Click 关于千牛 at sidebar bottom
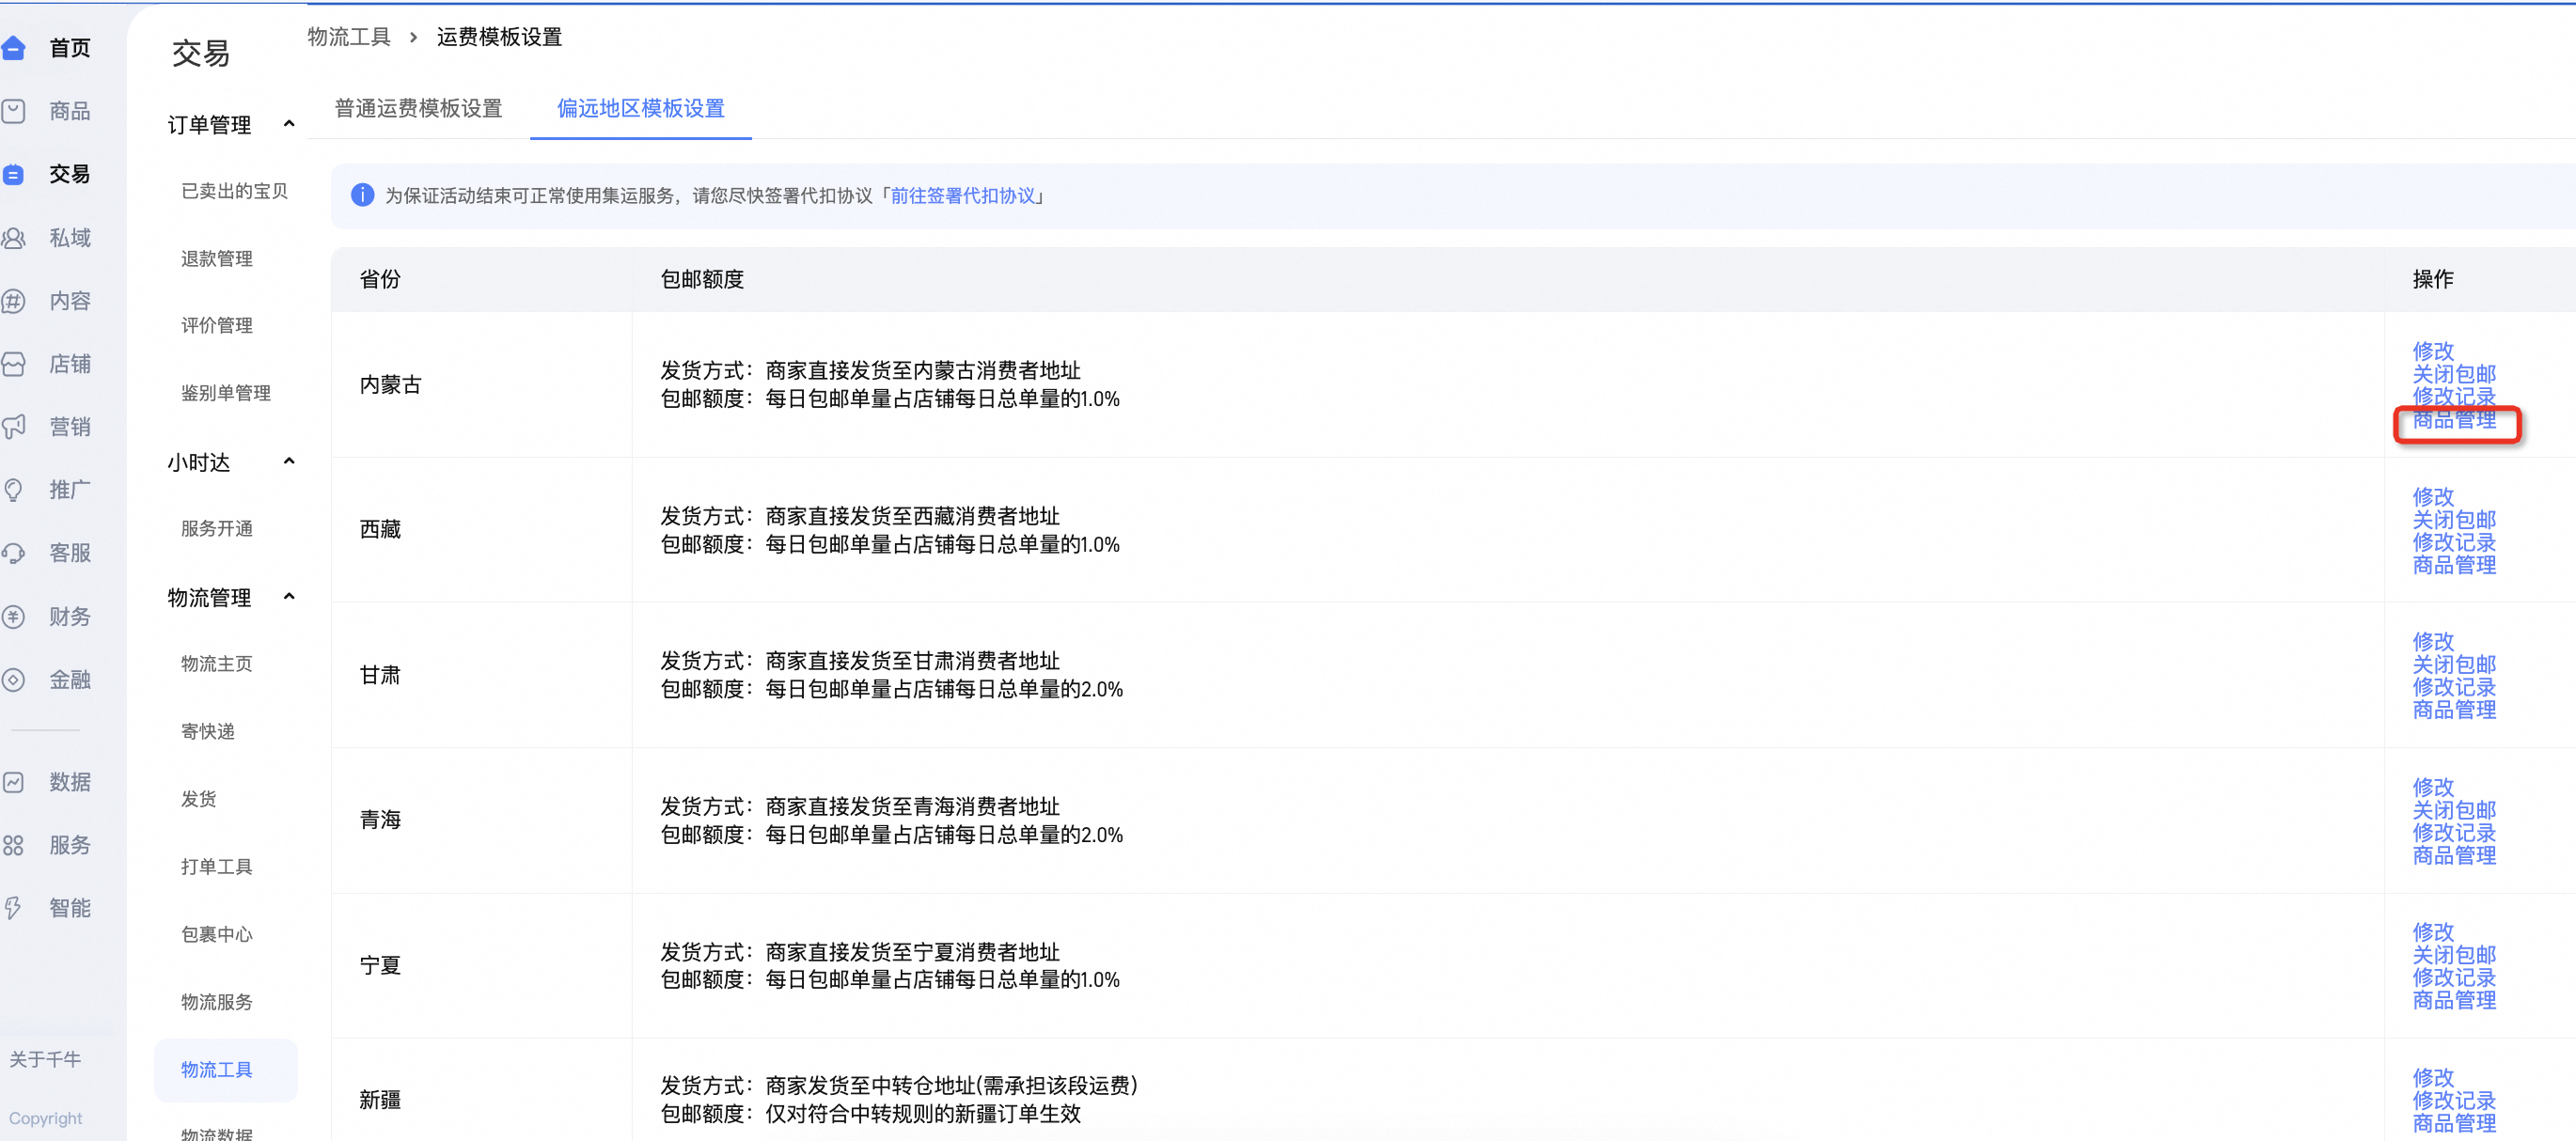 coord(45,1059)
